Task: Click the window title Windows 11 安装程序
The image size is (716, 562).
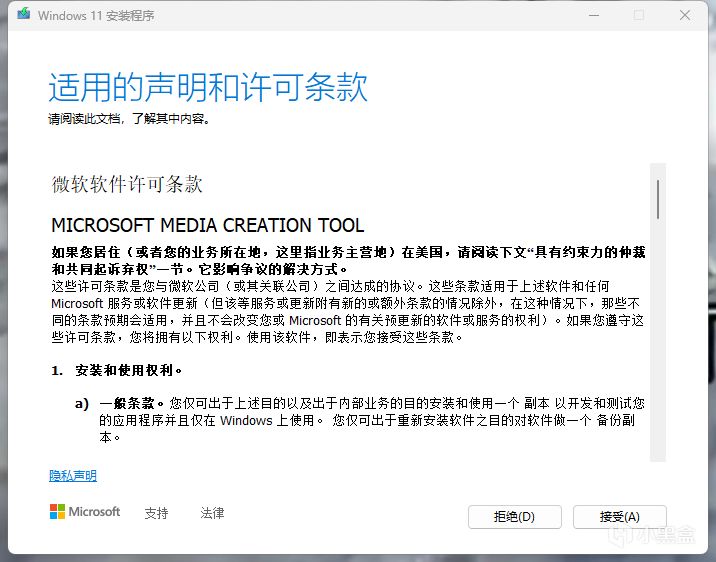Action: click(96, 16)
